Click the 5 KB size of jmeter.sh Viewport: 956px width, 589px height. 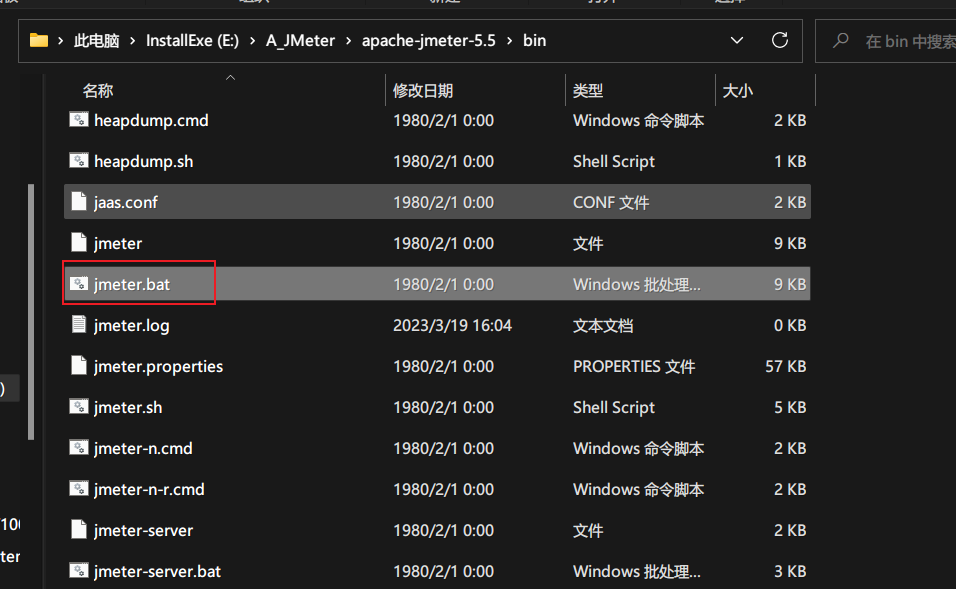(790, 407)
